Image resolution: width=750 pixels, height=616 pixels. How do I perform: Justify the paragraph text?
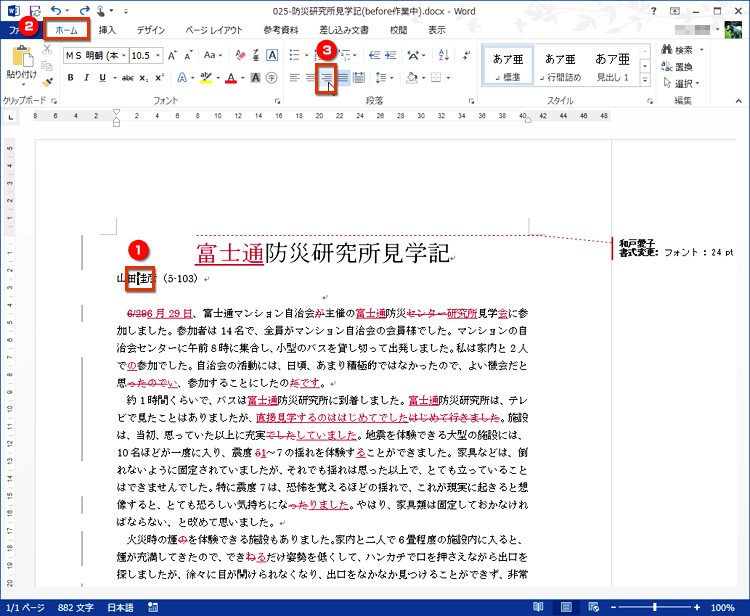[342, 77]
